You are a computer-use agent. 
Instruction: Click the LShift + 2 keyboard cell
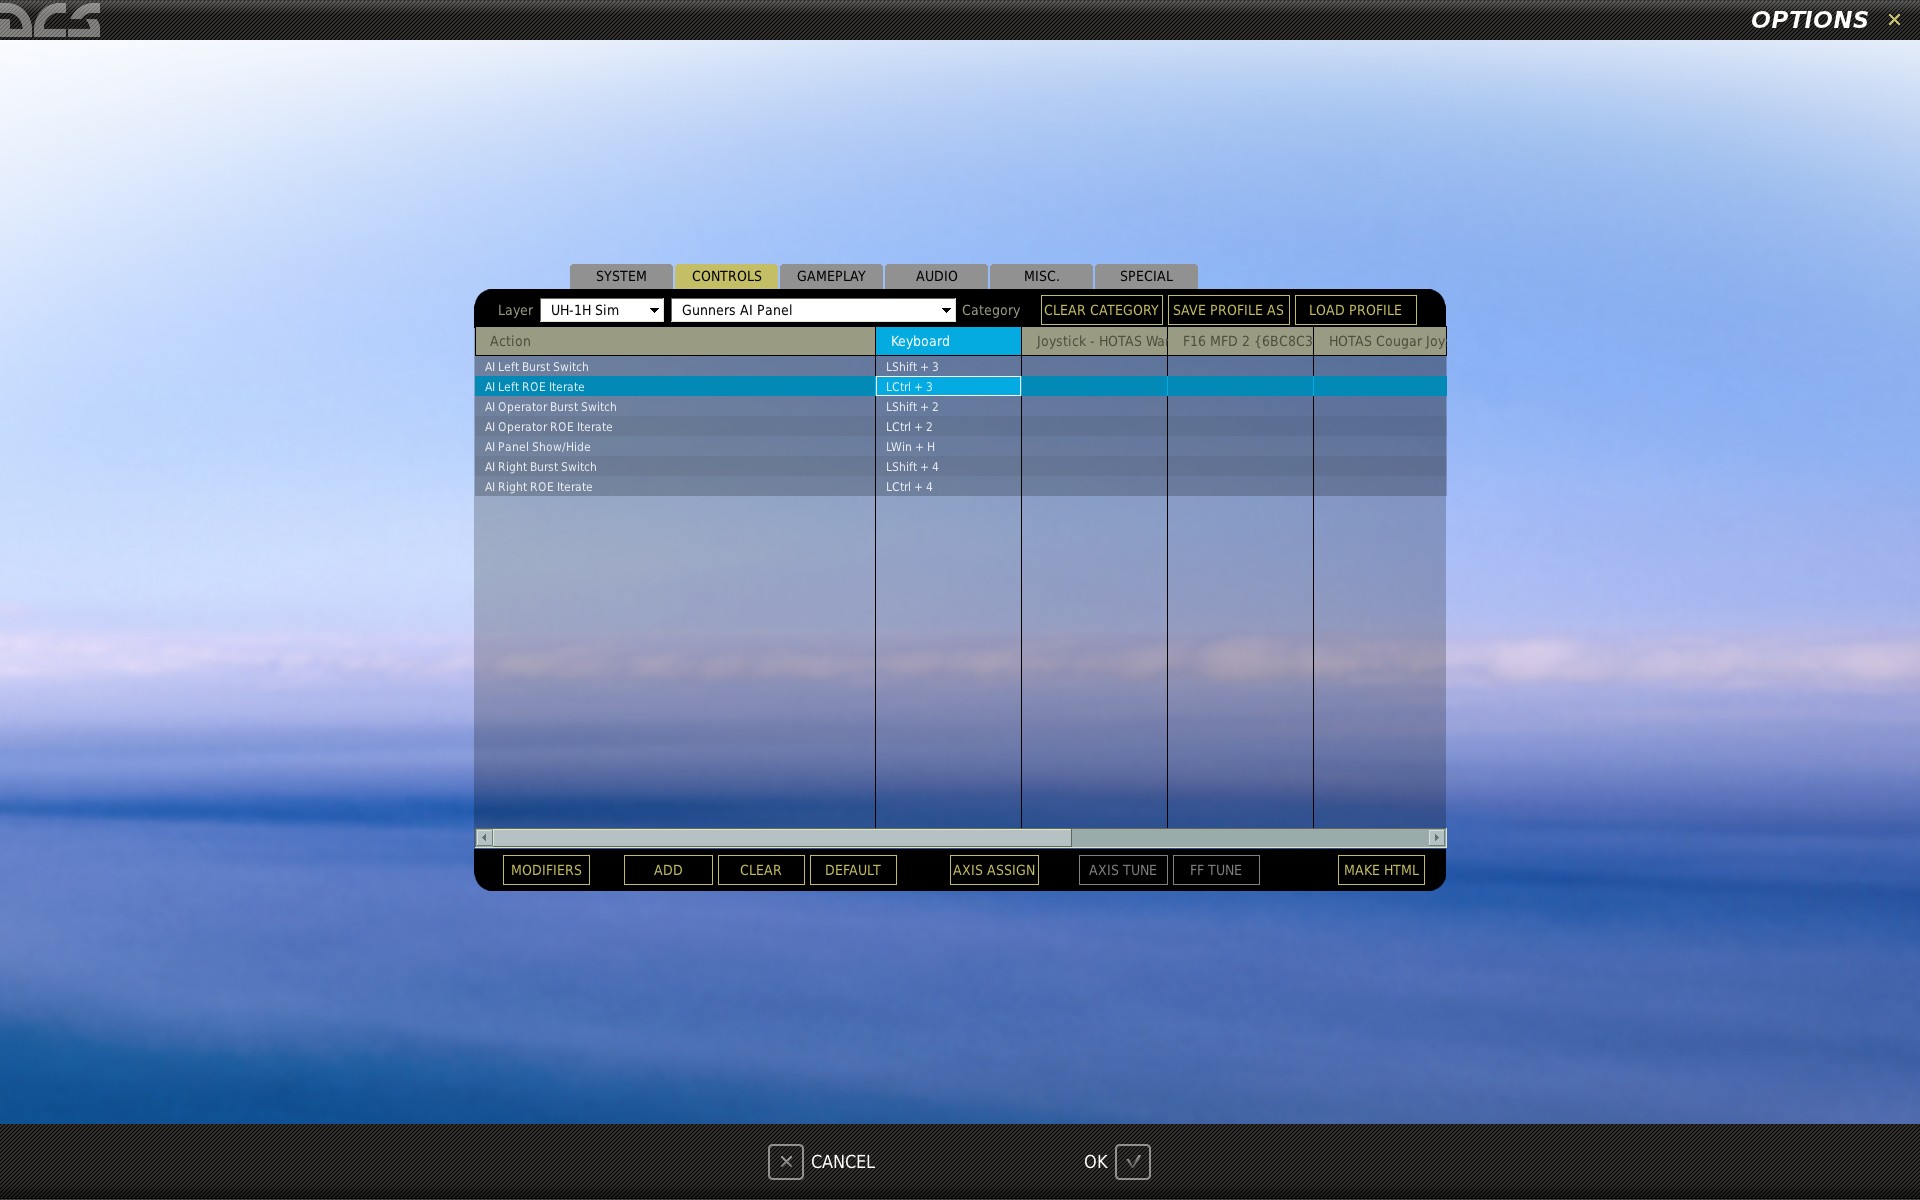pos(948,407)
